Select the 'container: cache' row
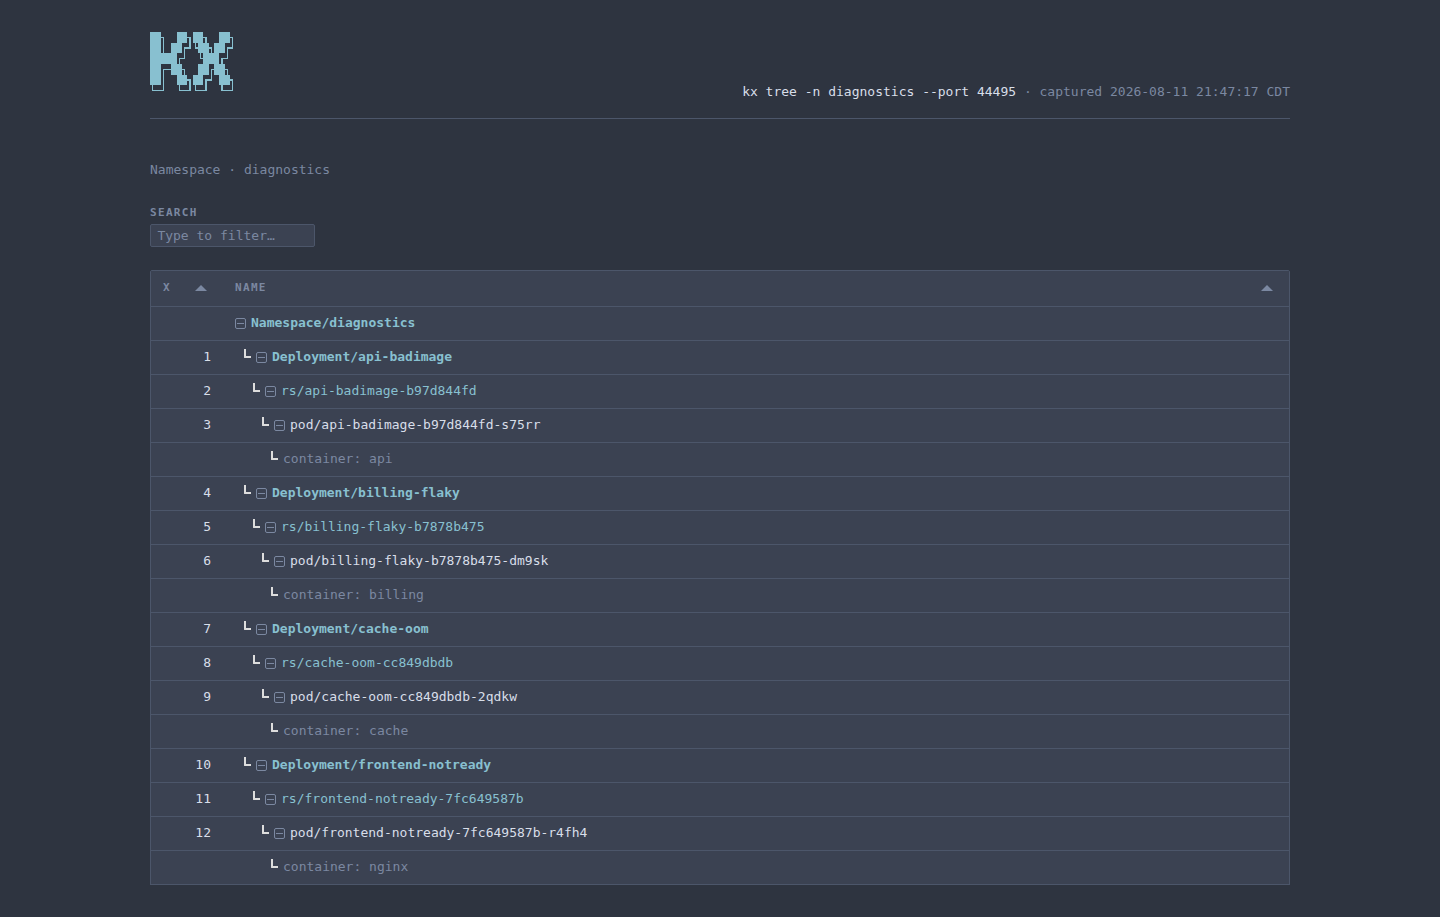This screenshot has height=917, width=1440. [719, 731]
